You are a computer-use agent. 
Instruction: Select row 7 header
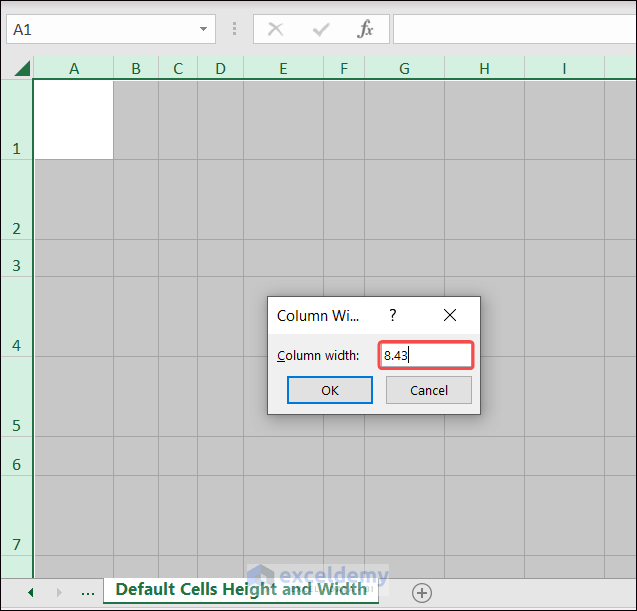click(x=16, y=516)
